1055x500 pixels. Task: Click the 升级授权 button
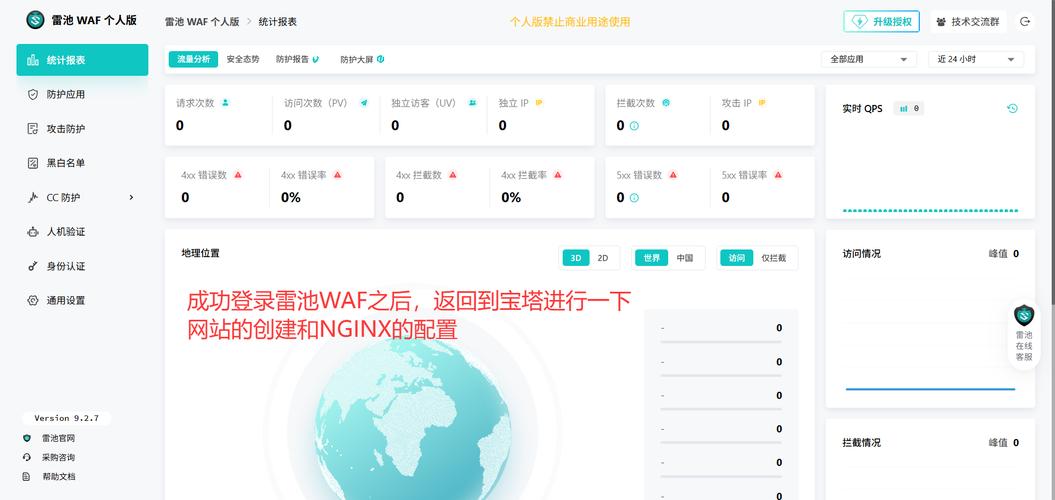[881, 22]
